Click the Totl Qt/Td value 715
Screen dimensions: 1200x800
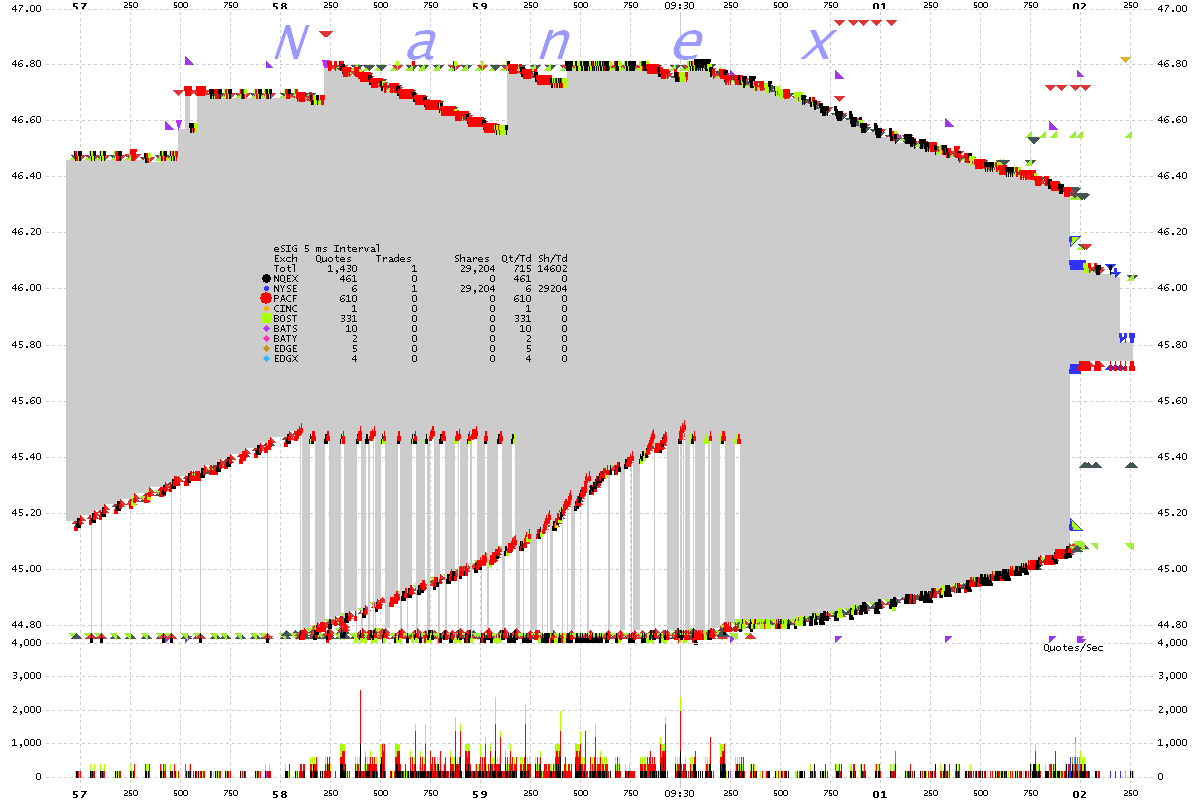pyautogui.click(x=523, y=268)
